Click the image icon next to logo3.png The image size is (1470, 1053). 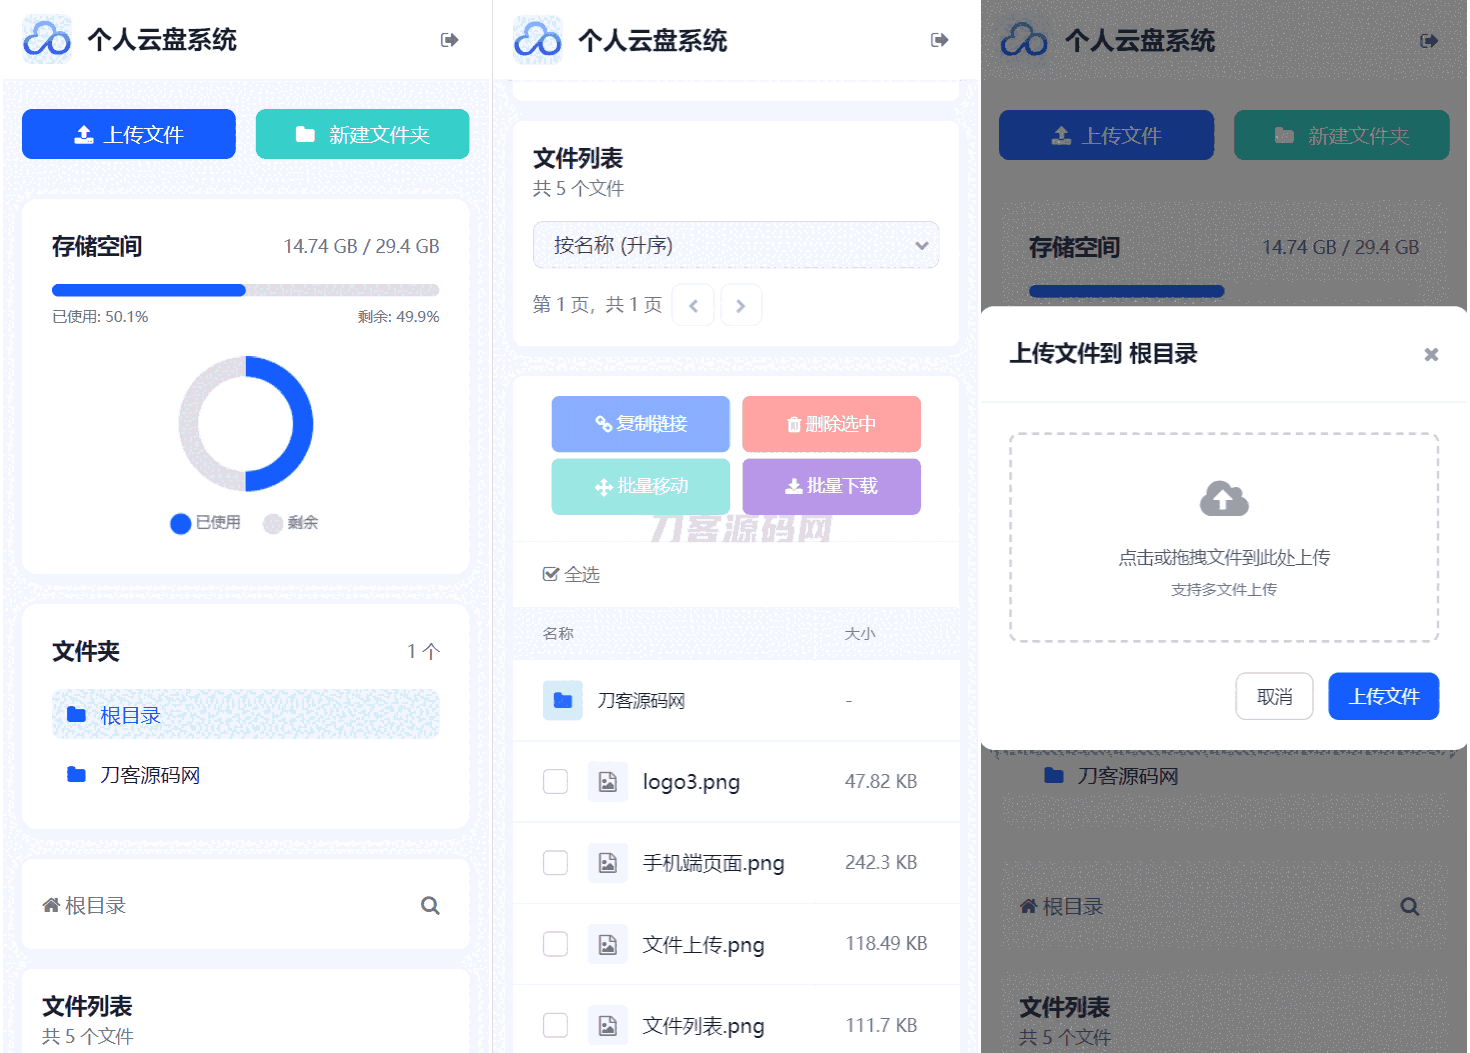coord(608,781)
